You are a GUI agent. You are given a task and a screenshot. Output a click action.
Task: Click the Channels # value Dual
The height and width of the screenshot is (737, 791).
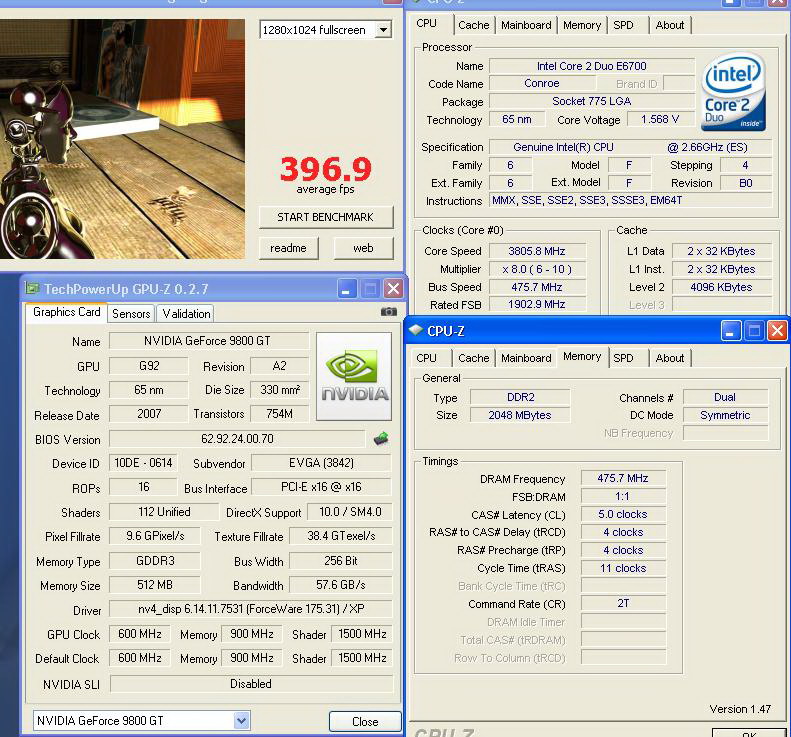(x=725, y=398)
